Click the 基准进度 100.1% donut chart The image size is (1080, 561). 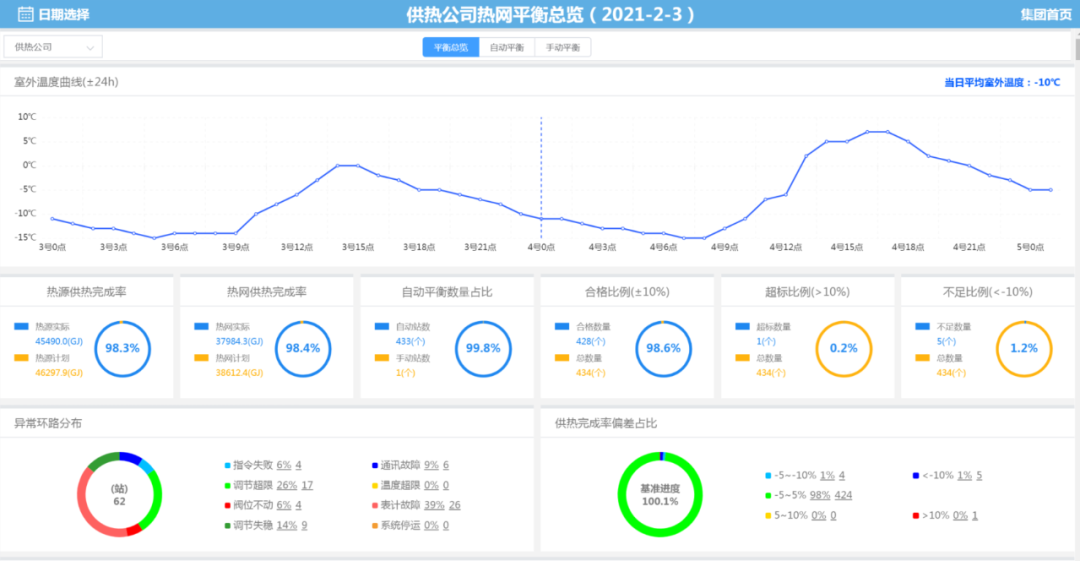point(660,494)
